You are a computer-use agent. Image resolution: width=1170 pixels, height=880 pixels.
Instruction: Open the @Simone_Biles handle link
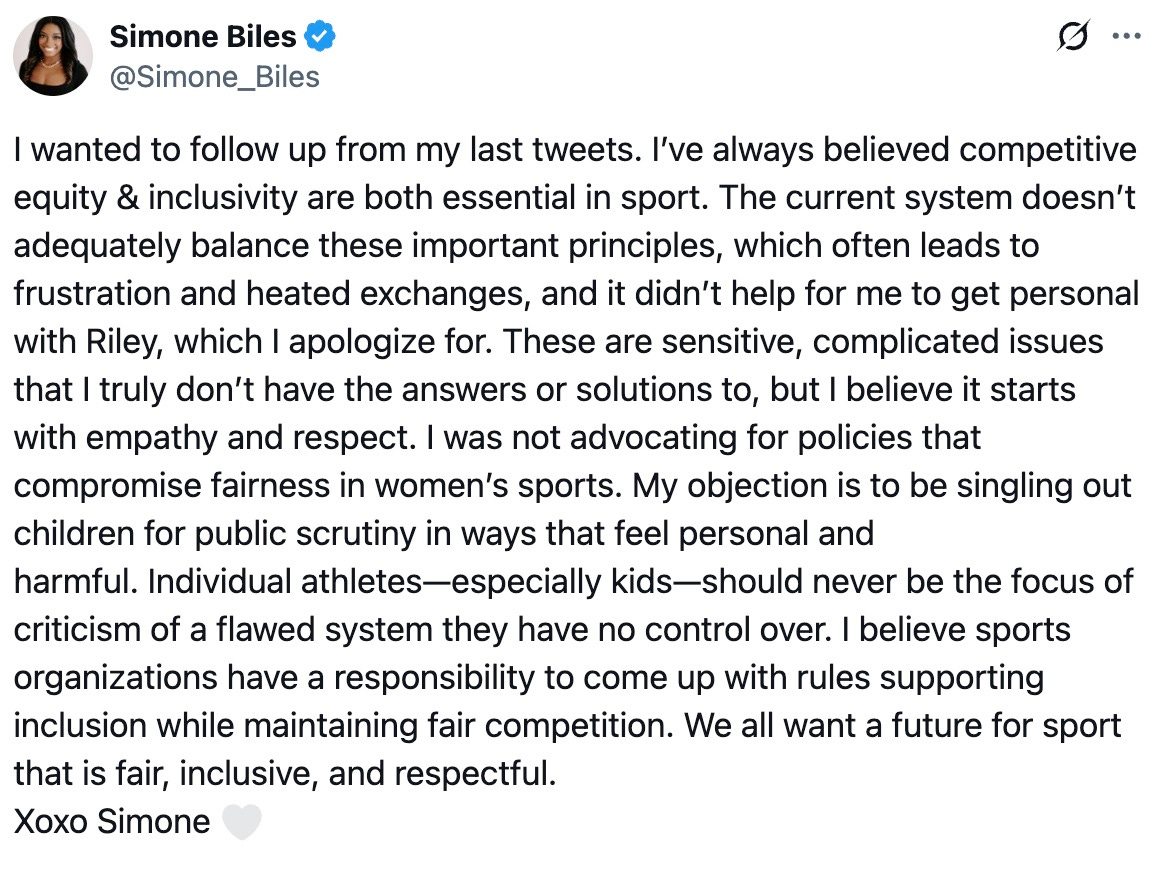tap(214, 76)
